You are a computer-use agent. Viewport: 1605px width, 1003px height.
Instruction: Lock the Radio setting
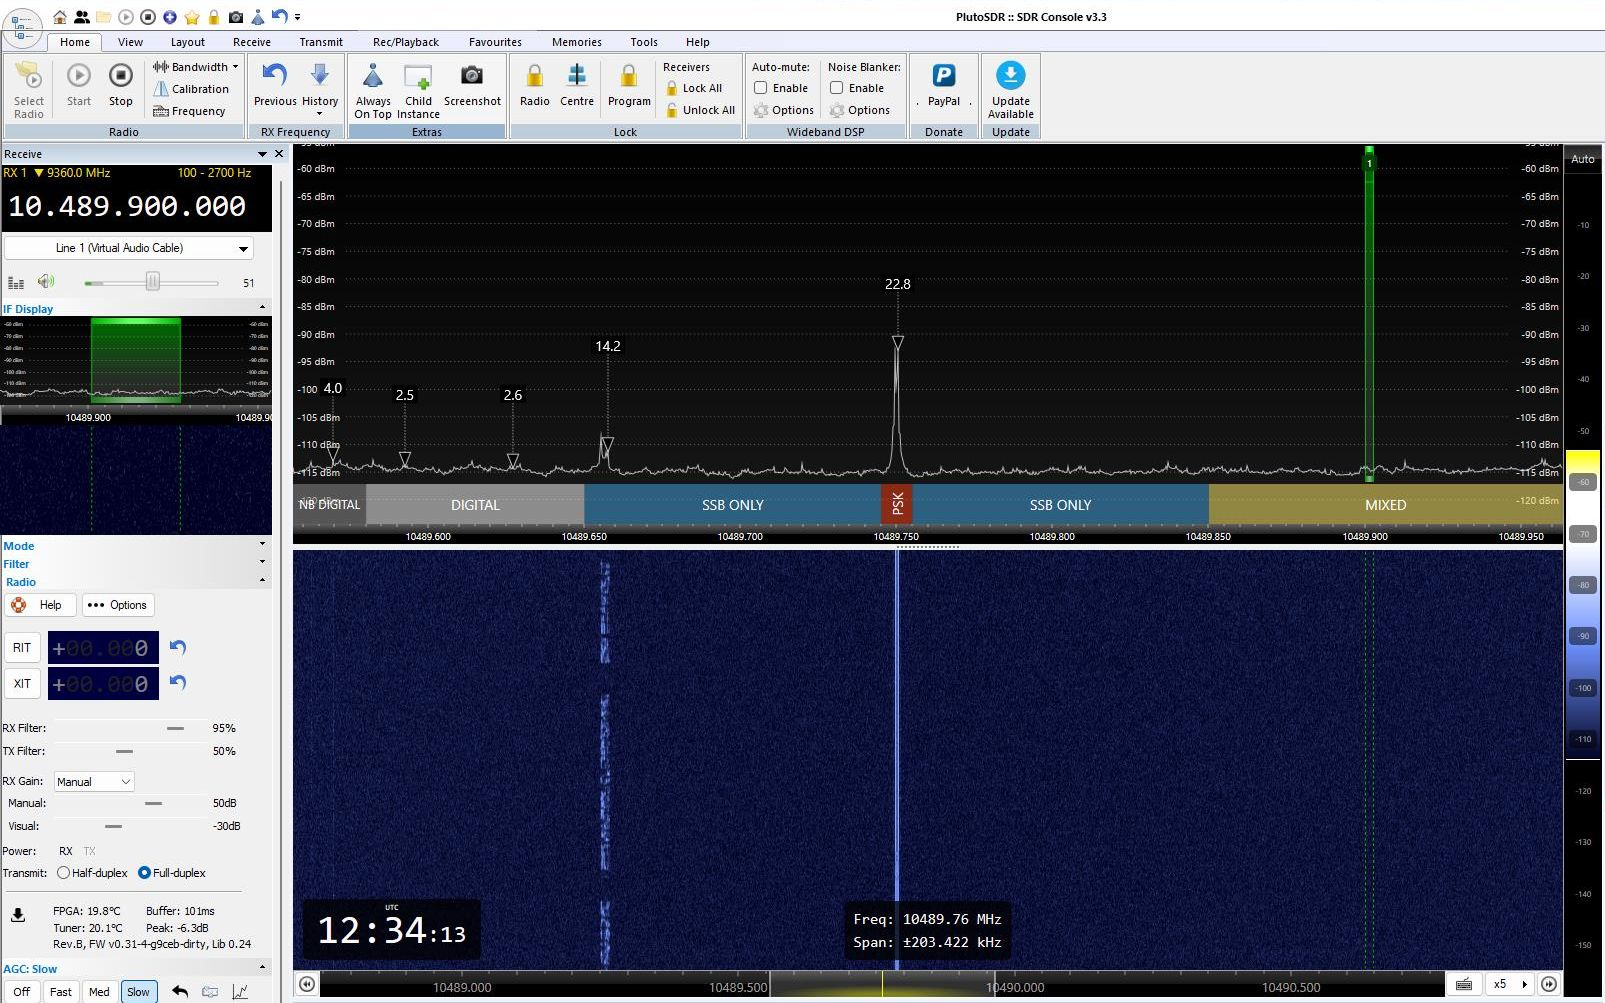click(534, 84)
